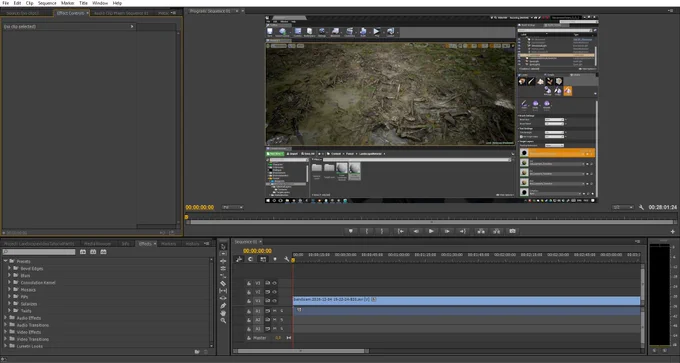Select the Pen tool in tools panel
This screenshot has width=680, height=363.
pyautogui.click(x=223, y=305)
